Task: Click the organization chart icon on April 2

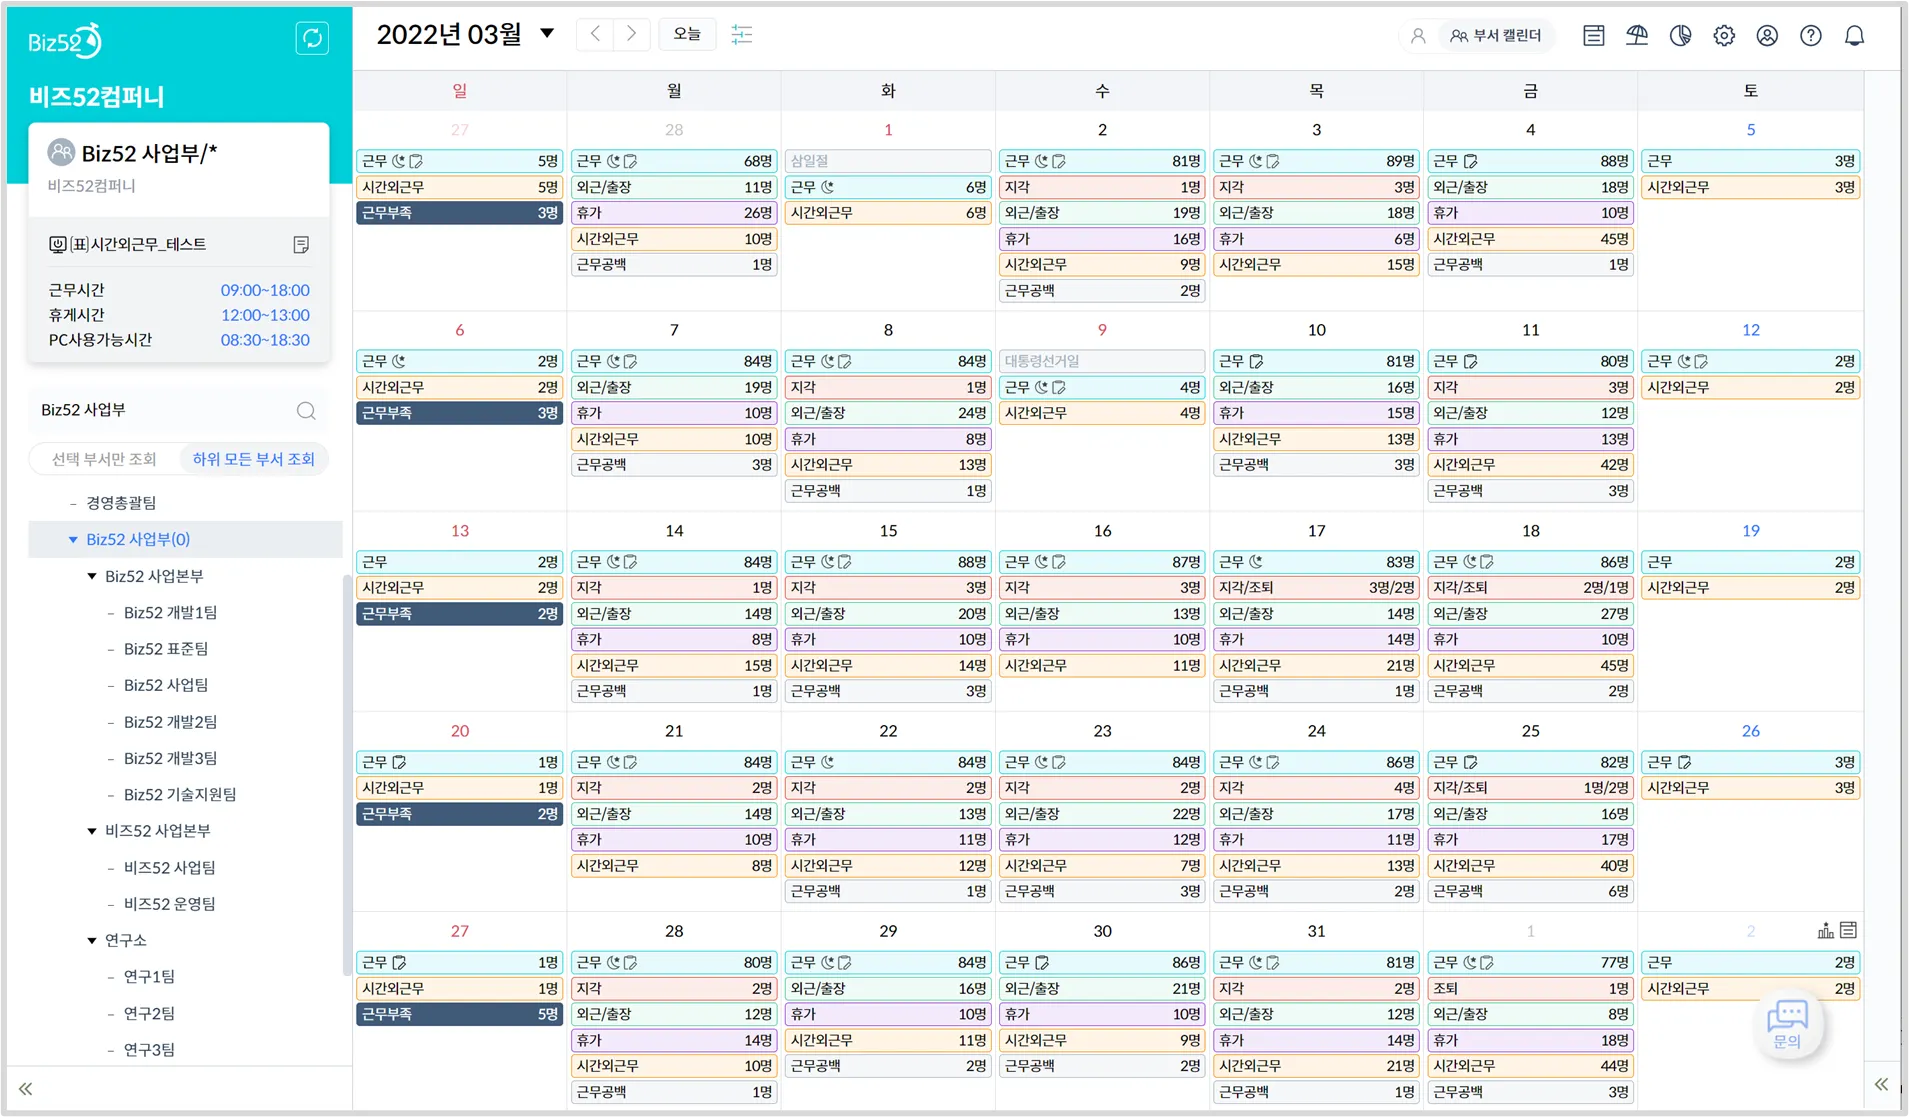Action: click(1826, 931)
